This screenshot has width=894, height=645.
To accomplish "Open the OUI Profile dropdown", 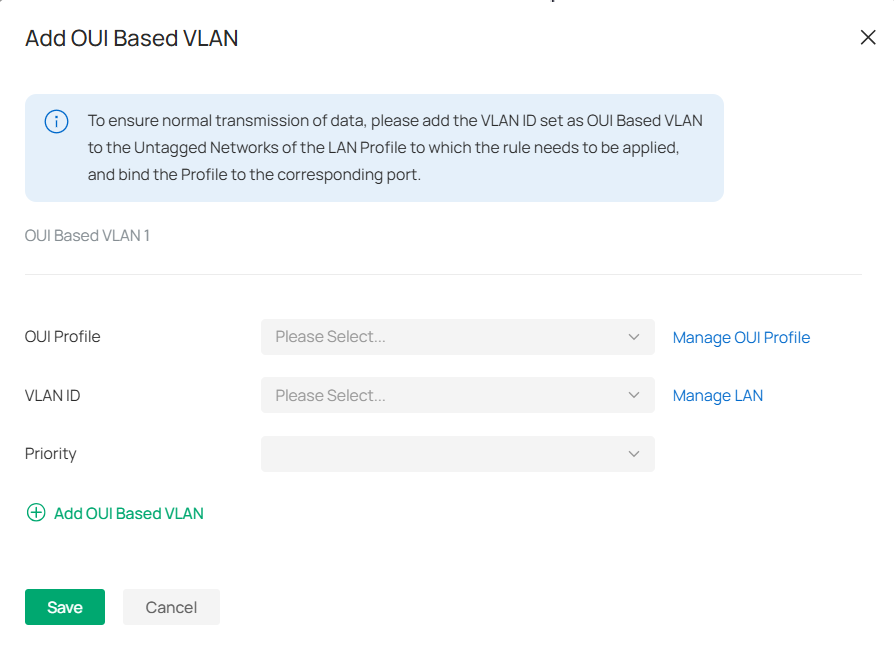I will [x=457, y=337].
